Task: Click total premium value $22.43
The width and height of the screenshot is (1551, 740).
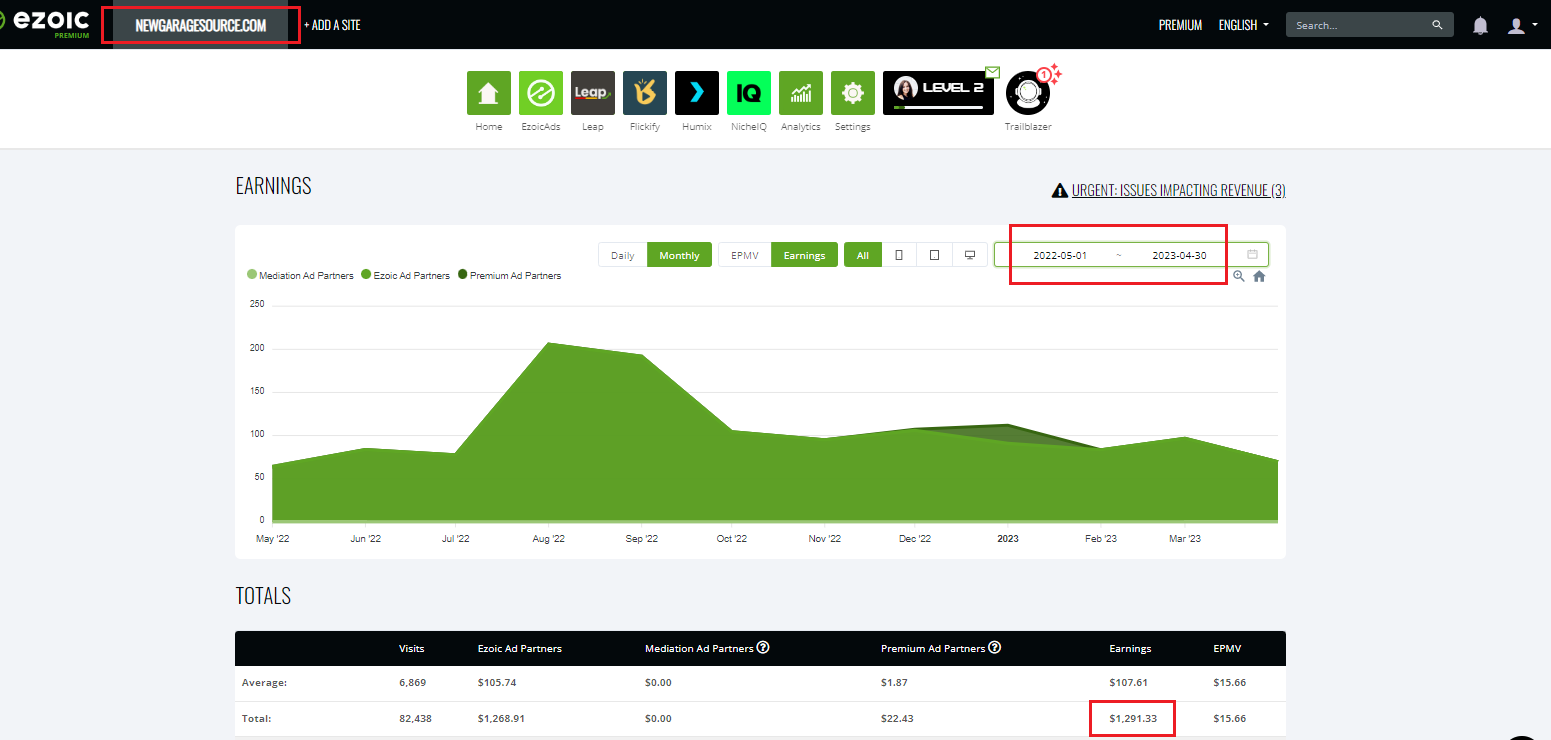Action: coord(897,718)
